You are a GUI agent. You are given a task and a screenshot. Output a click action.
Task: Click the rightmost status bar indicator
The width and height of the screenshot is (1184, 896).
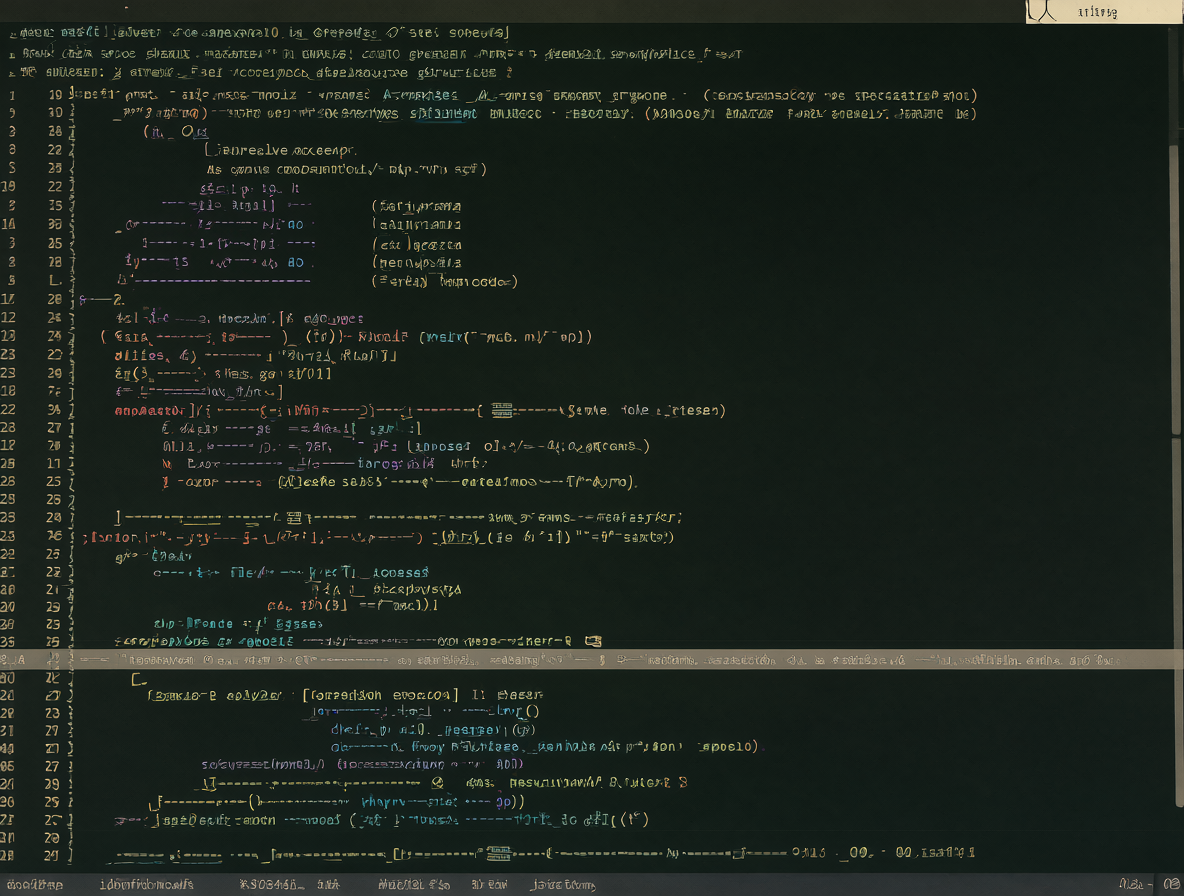[x=1171, y=884]
